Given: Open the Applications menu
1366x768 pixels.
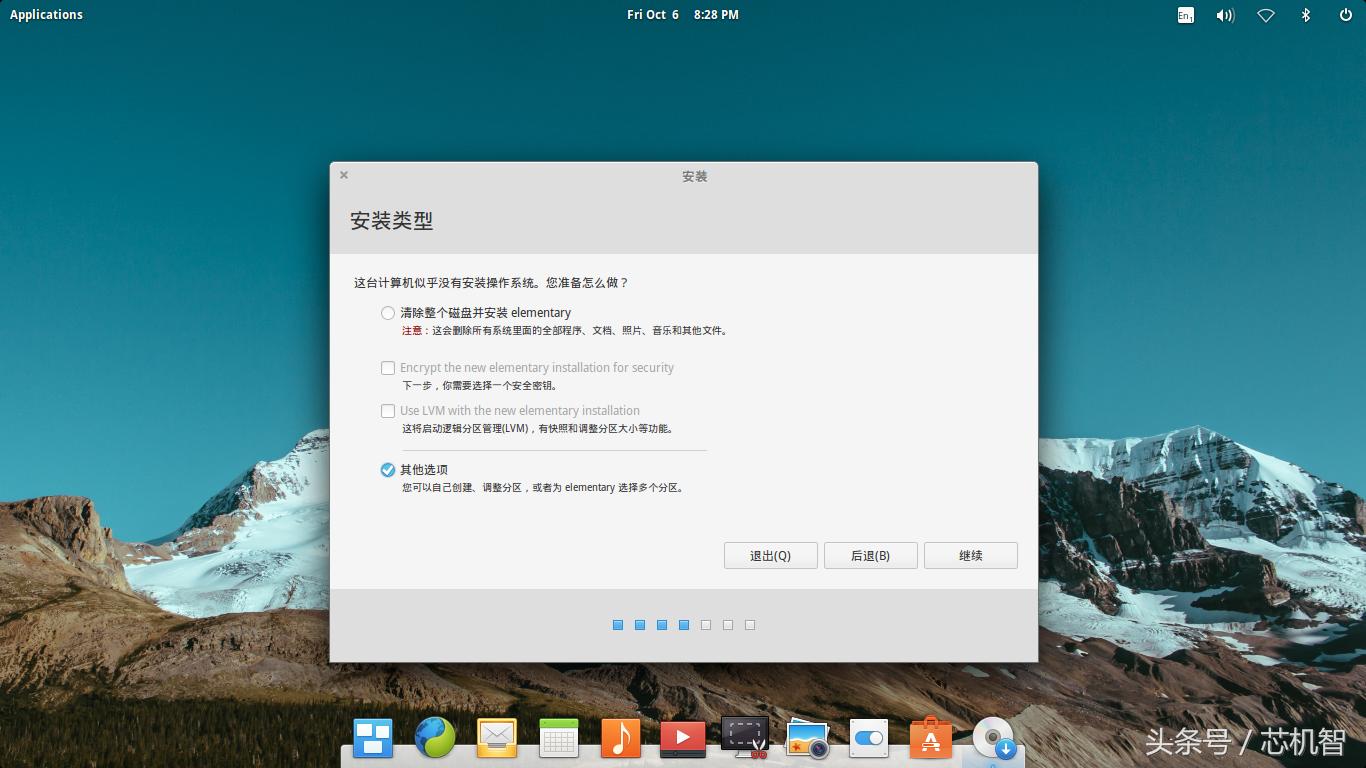Looking at the screenshot, I should pos(46,14).
